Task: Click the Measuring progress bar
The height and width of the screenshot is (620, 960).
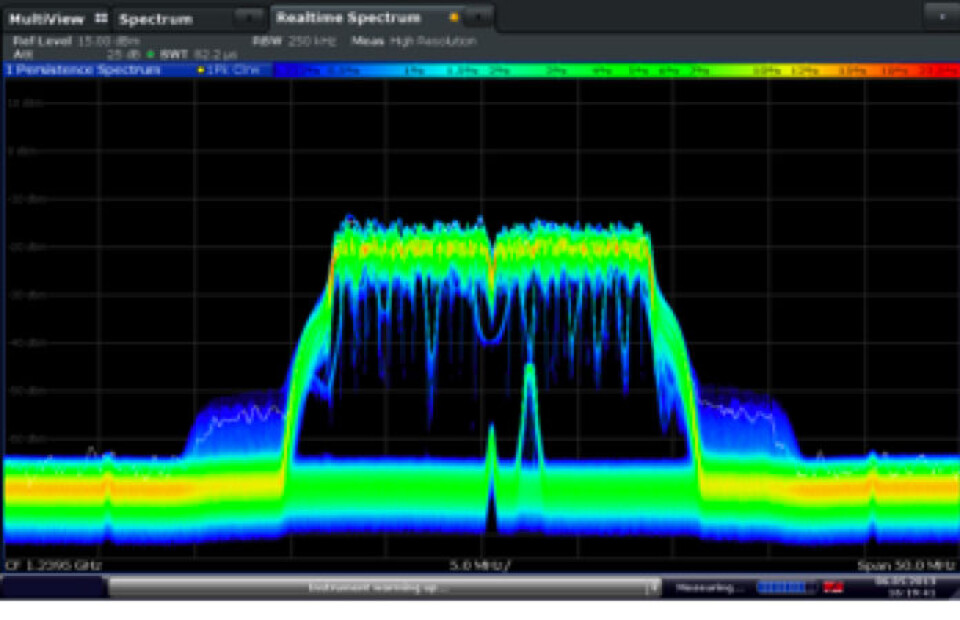Action: (785, 587)
